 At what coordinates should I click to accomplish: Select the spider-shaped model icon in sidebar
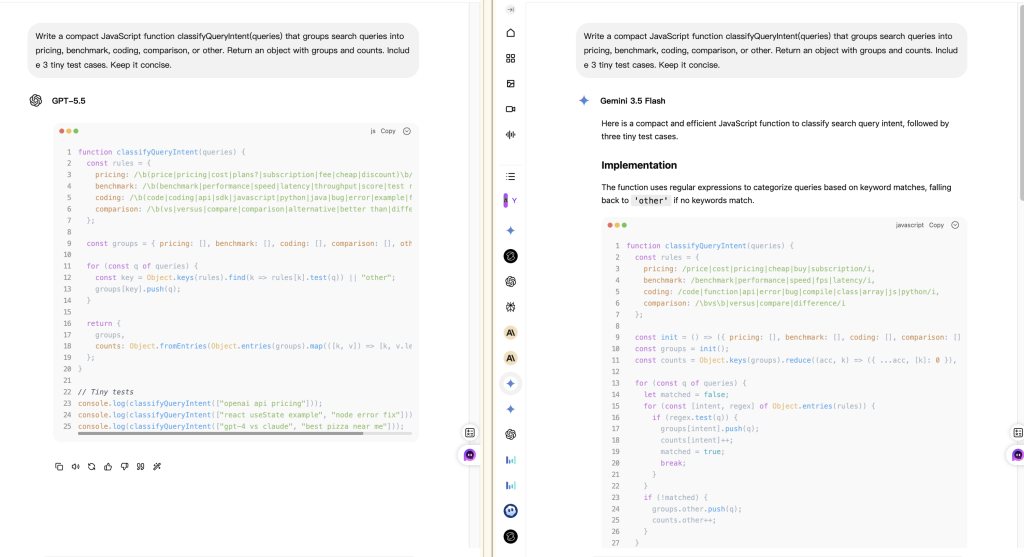511,307
